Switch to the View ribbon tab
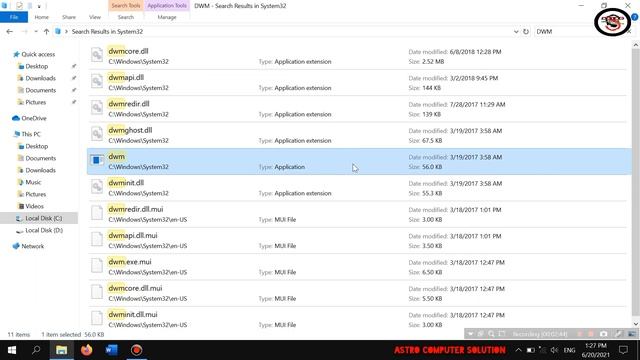The height and width of the screenshot is (360, 640). coord(95,17)
